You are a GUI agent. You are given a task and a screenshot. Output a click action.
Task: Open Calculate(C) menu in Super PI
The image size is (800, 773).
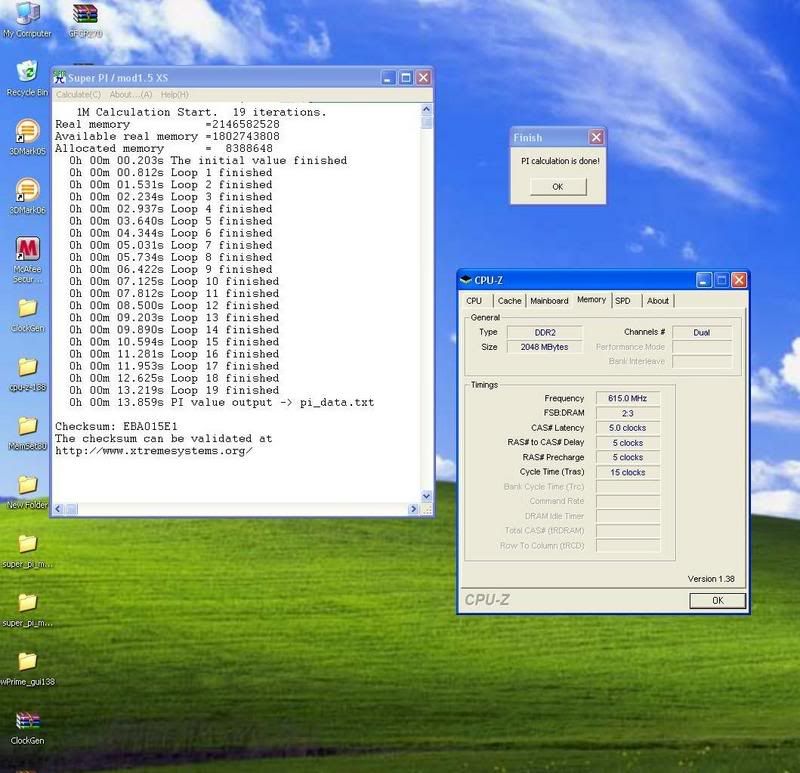[78, 94]
